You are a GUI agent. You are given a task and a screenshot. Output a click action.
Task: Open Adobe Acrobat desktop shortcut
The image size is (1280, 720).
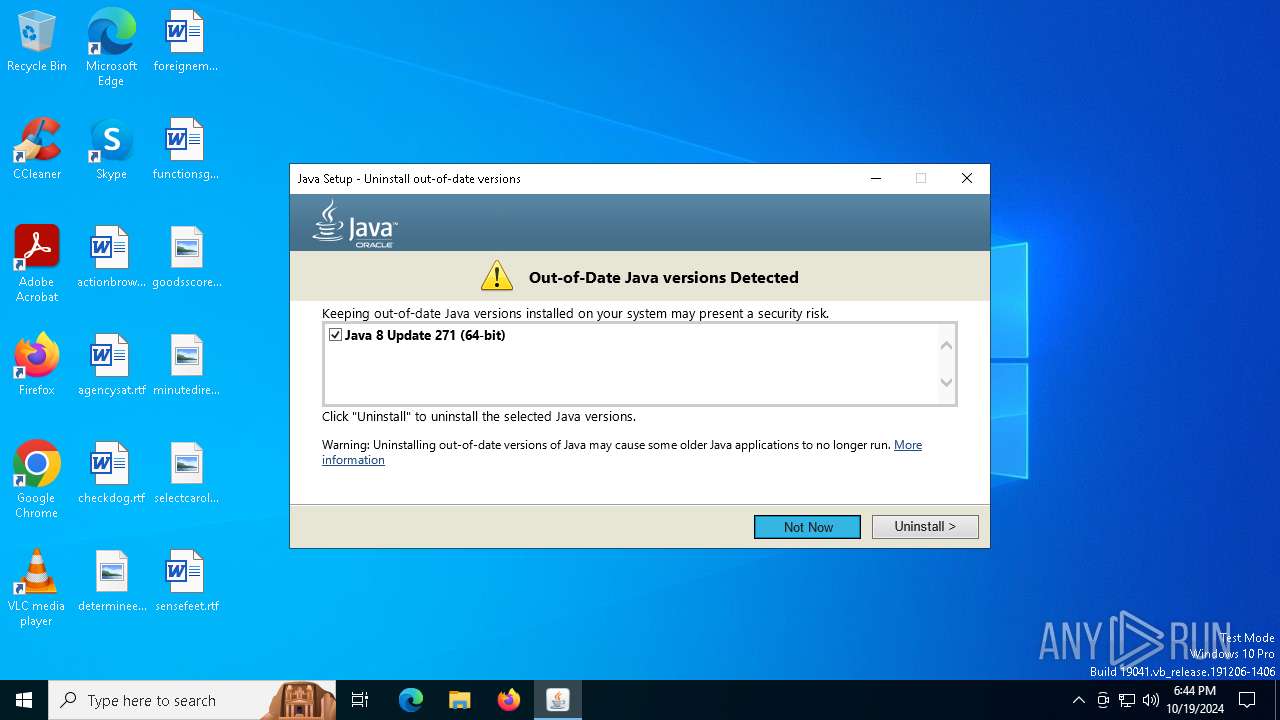pos(37,264)
